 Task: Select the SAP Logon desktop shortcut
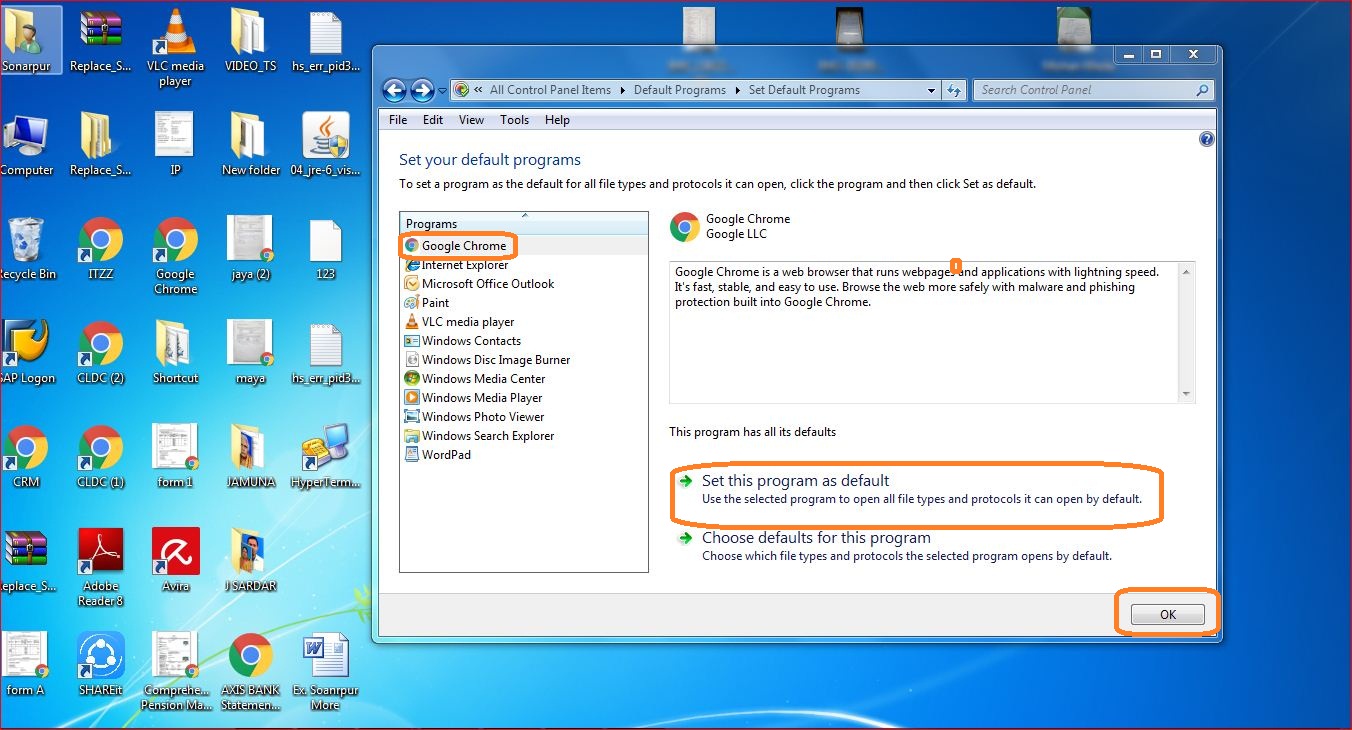[26, 352]
